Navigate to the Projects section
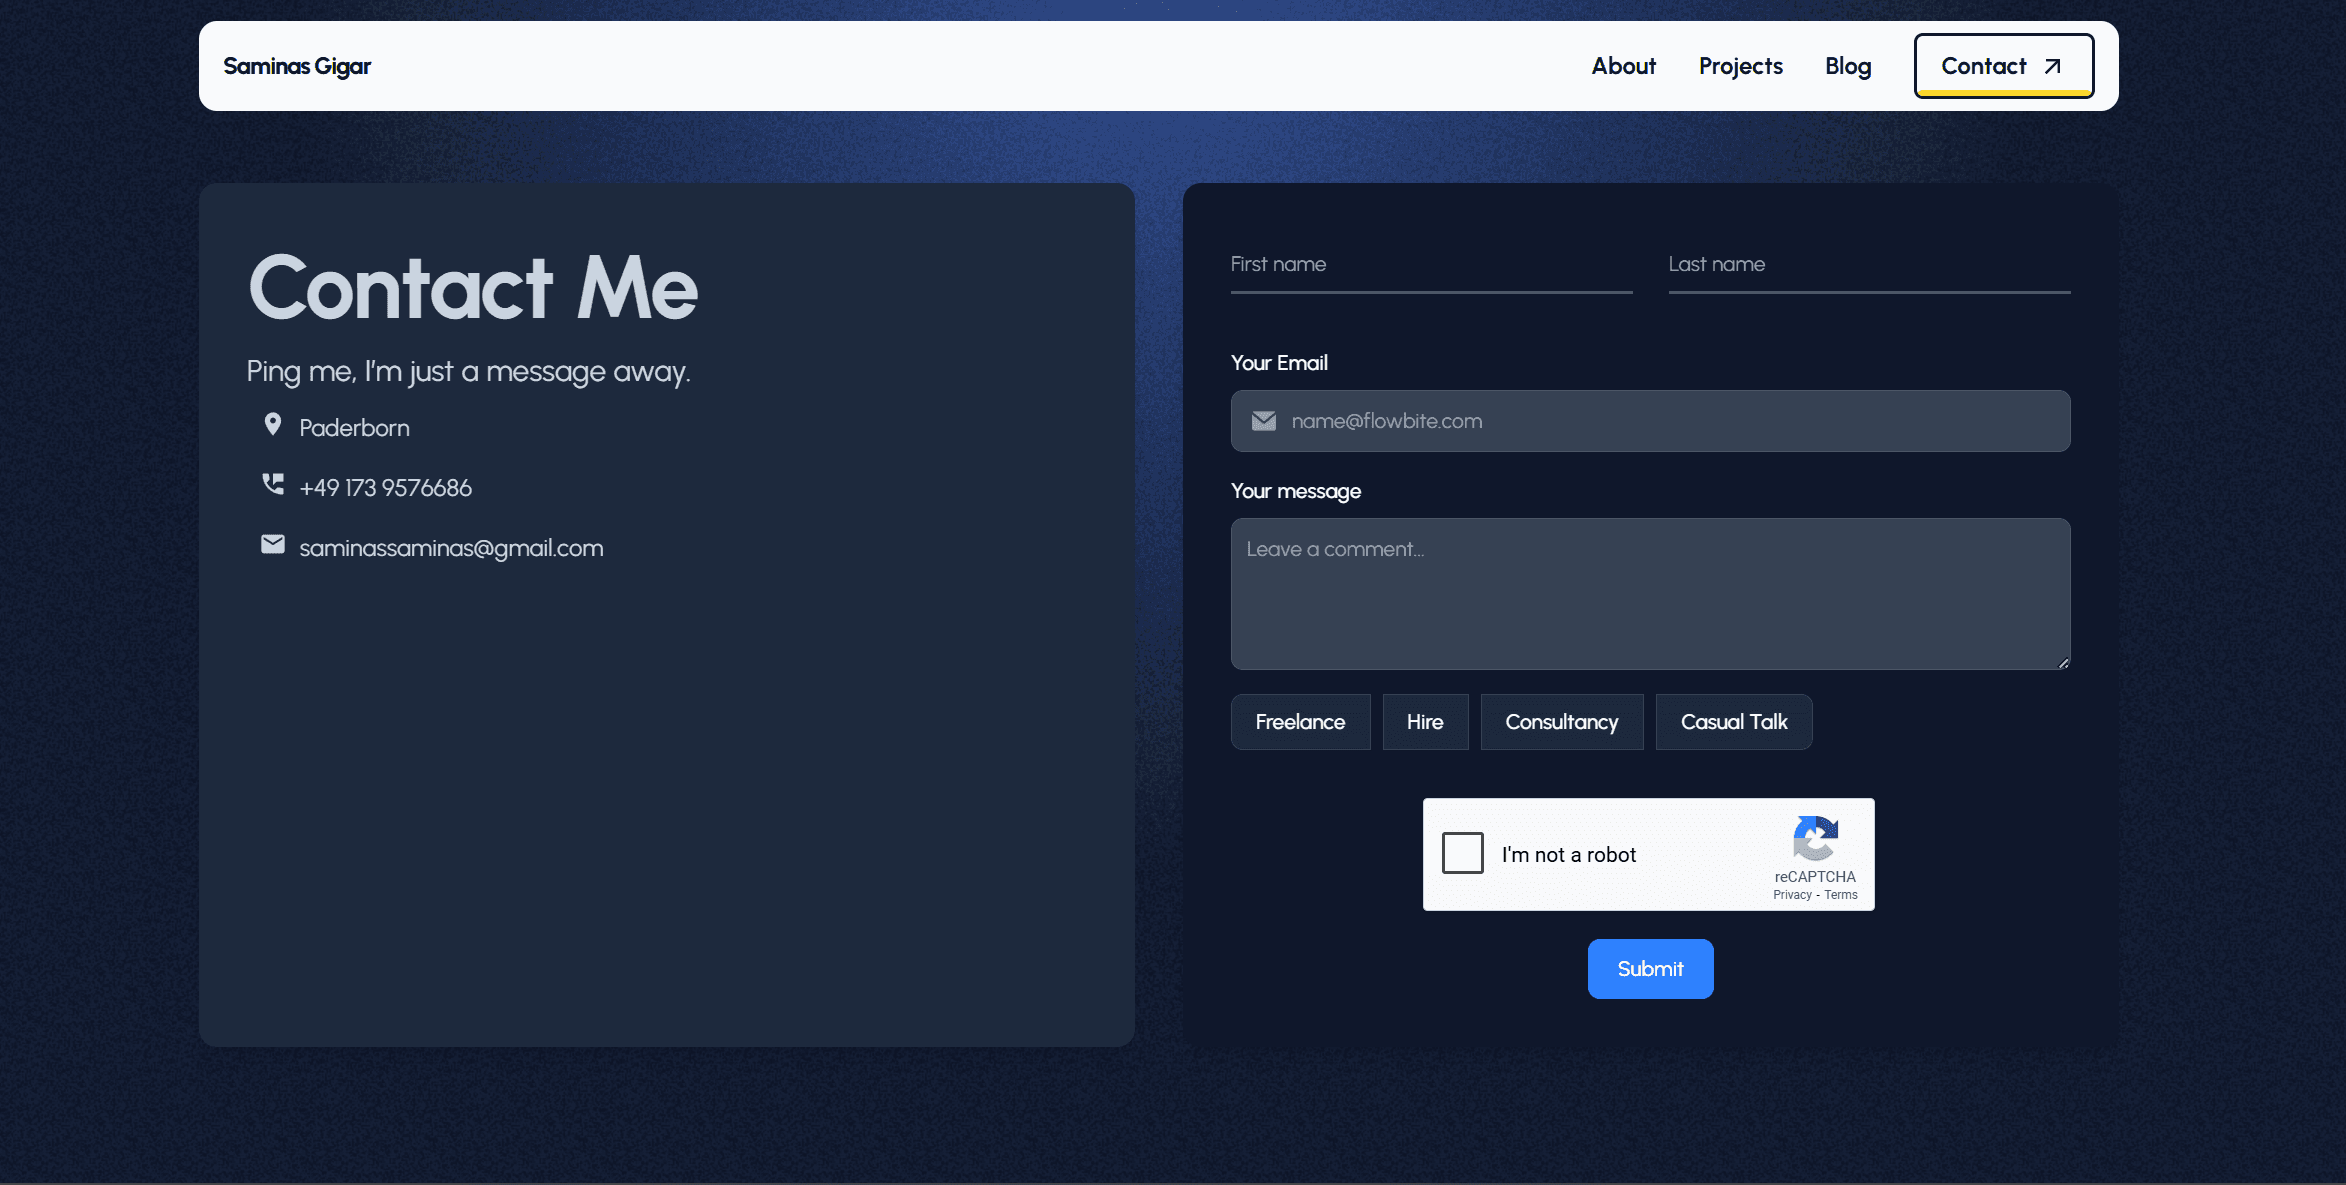This screenshot has height=1185, width=2346. click(1740, 66)
